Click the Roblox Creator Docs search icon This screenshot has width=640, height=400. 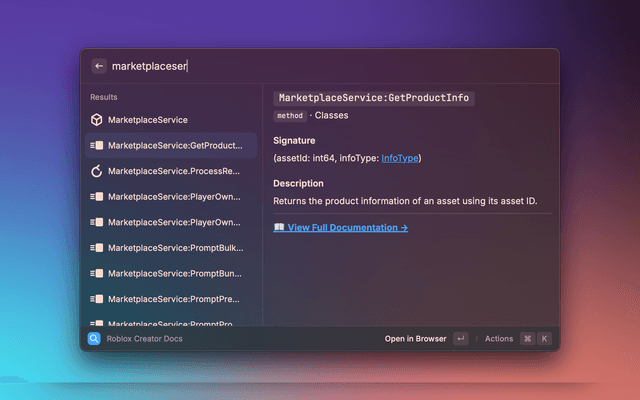click(x=94, y=339)
